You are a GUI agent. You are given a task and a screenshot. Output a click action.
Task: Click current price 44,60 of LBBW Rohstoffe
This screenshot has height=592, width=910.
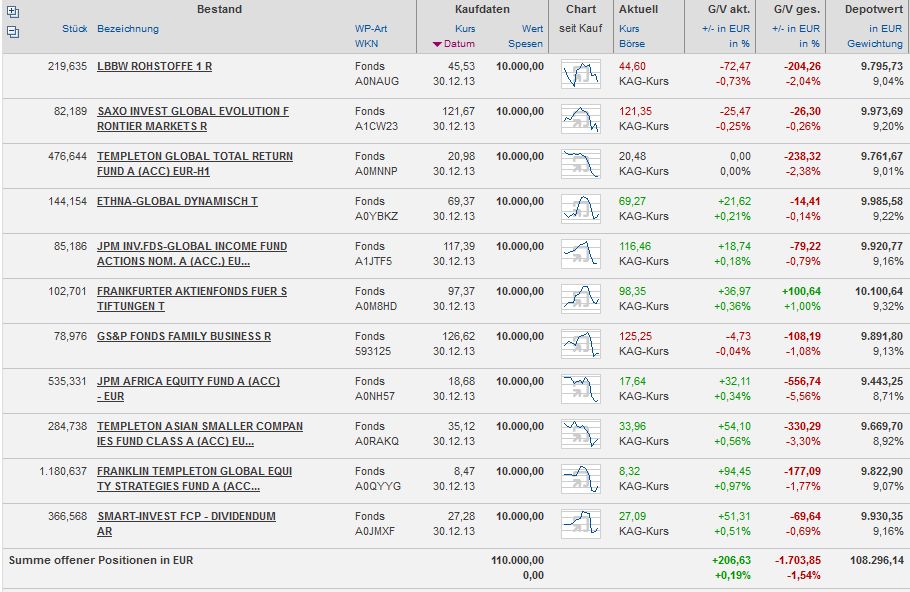pos(632,66)
